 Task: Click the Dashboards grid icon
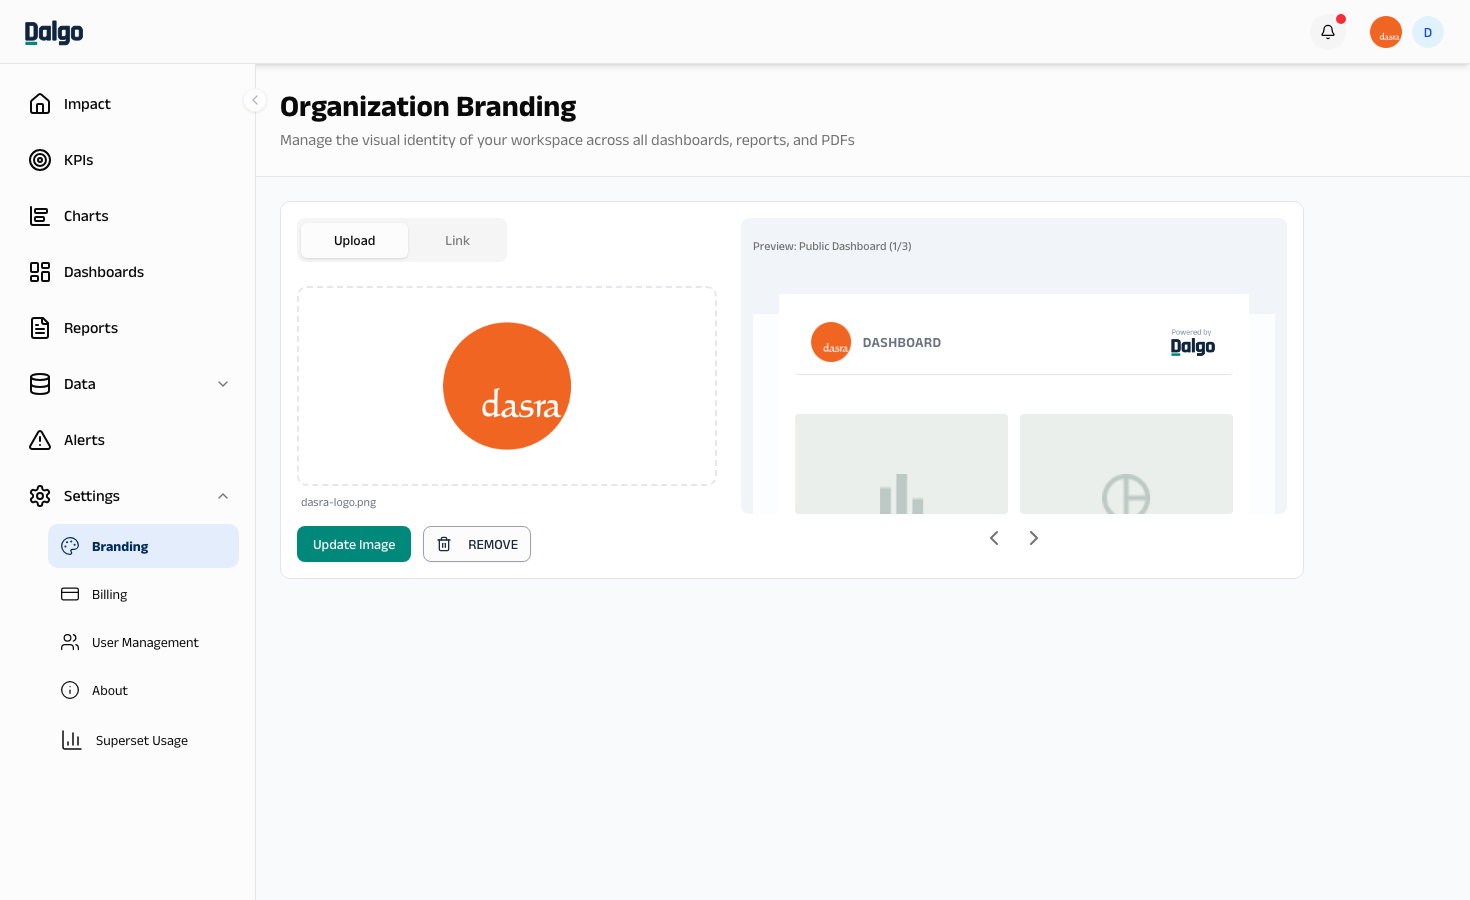40,272
